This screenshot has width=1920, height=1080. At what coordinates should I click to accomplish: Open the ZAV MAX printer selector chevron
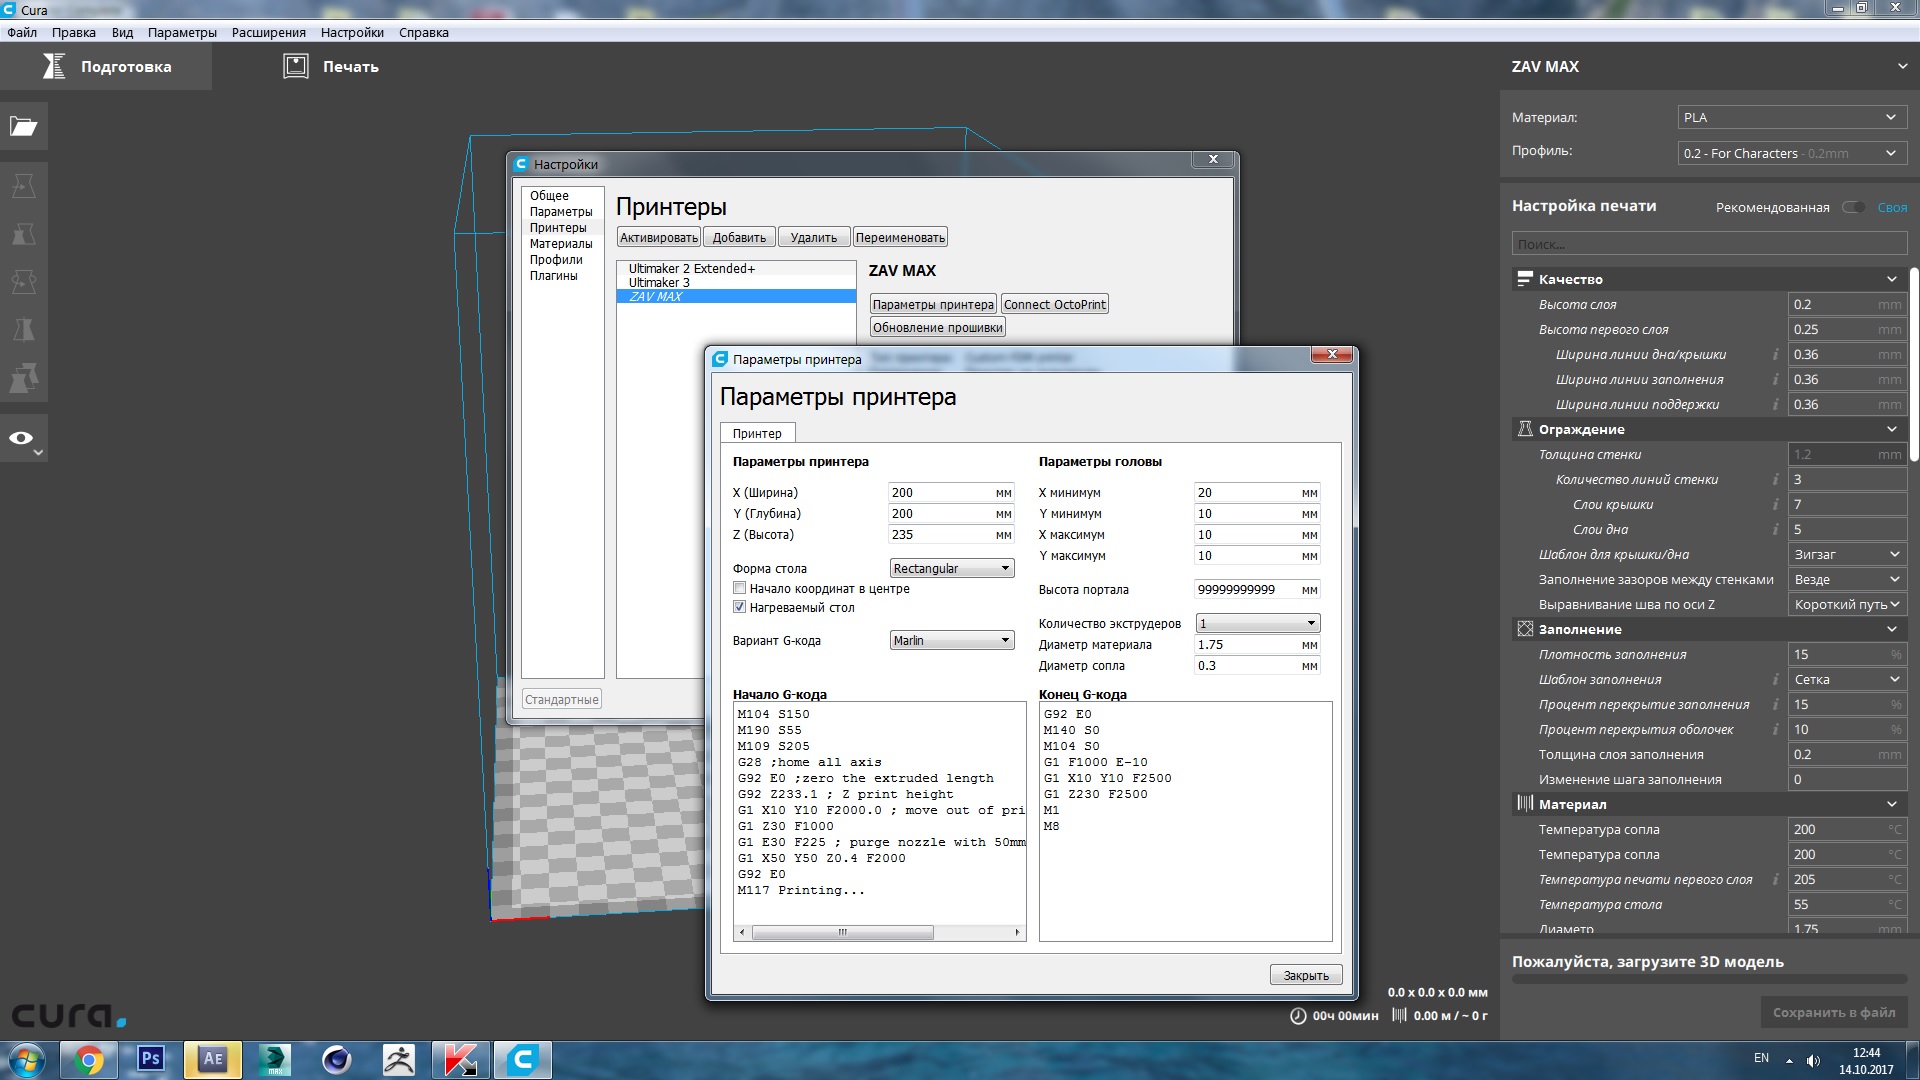click(1902, 66)
